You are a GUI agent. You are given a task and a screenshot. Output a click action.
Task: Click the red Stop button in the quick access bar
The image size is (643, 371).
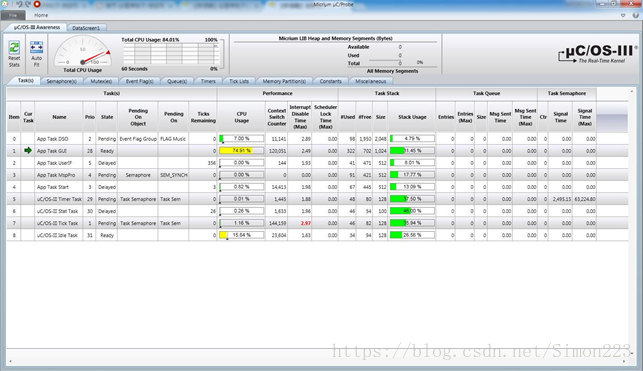[x=37, y=4]
